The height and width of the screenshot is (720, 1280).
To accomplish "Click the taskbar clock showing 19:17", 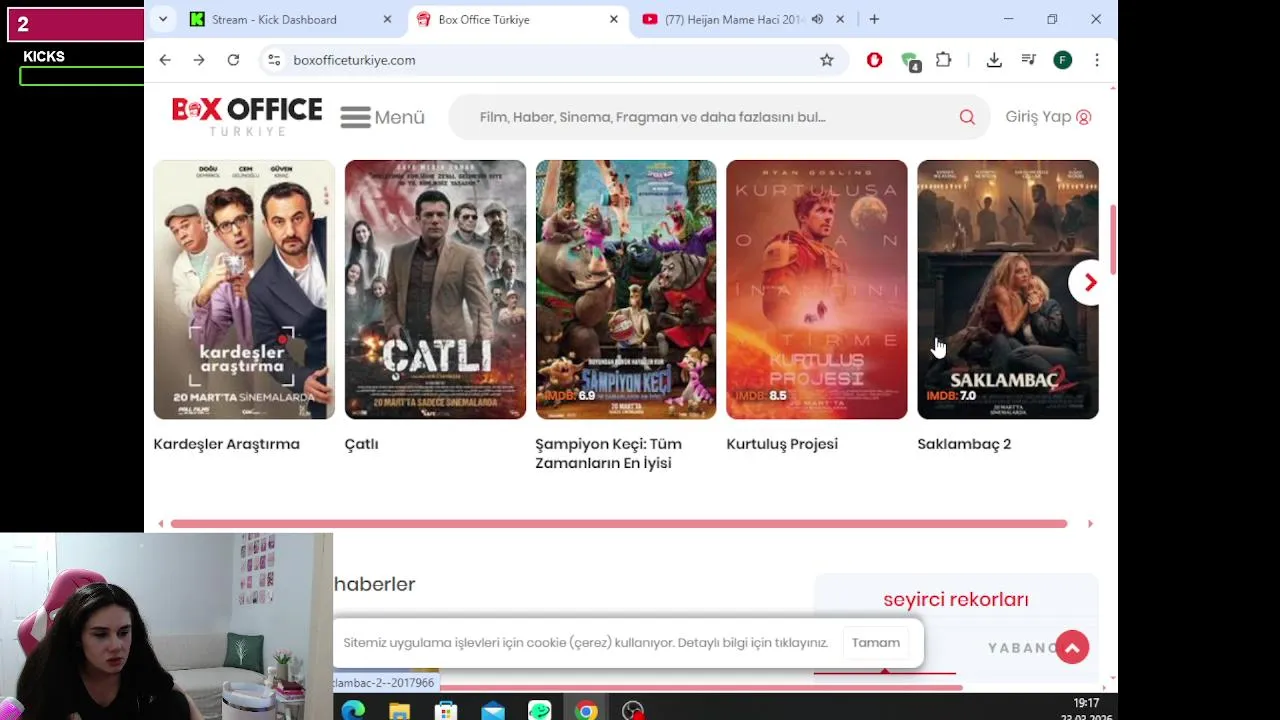I will tap(1086, 703).
